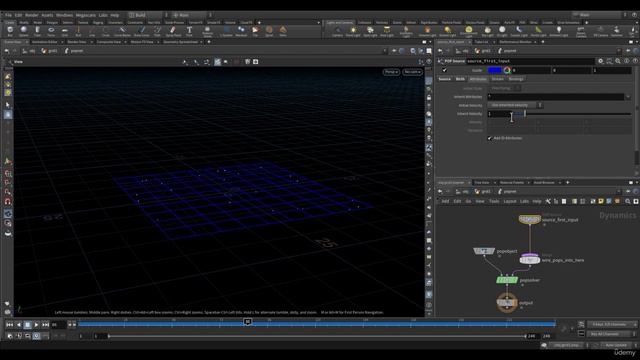
Task: Add a Point Light from shelf
Action: [x=353, y=31]
